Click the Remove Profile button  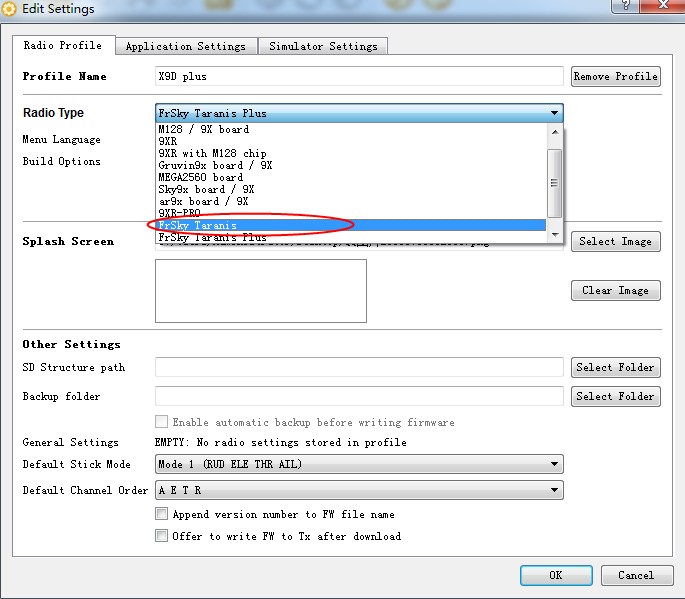click(x=616, y=76)
